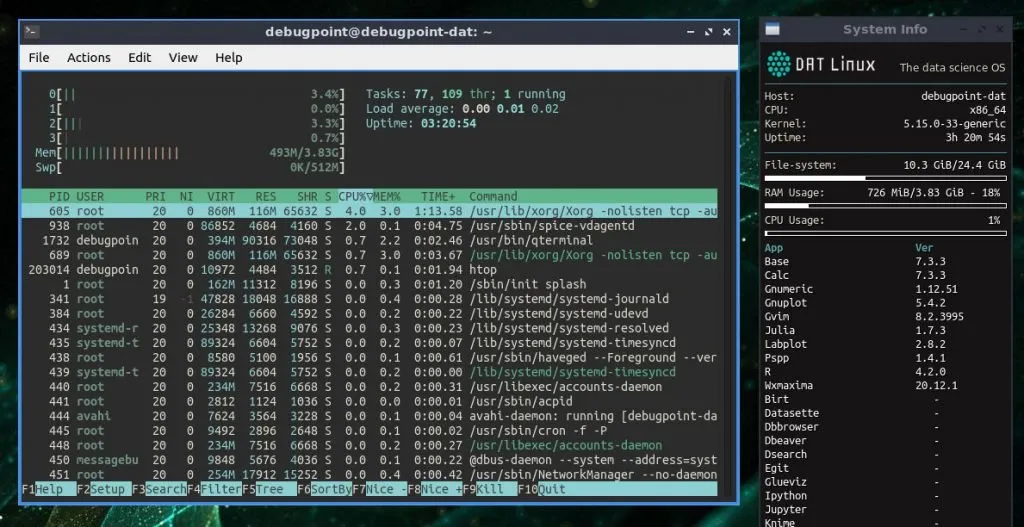Image resolution: width=1024 pixels, height=527 pixels.
Task: Open the View menu
Action: pos(183,58)
